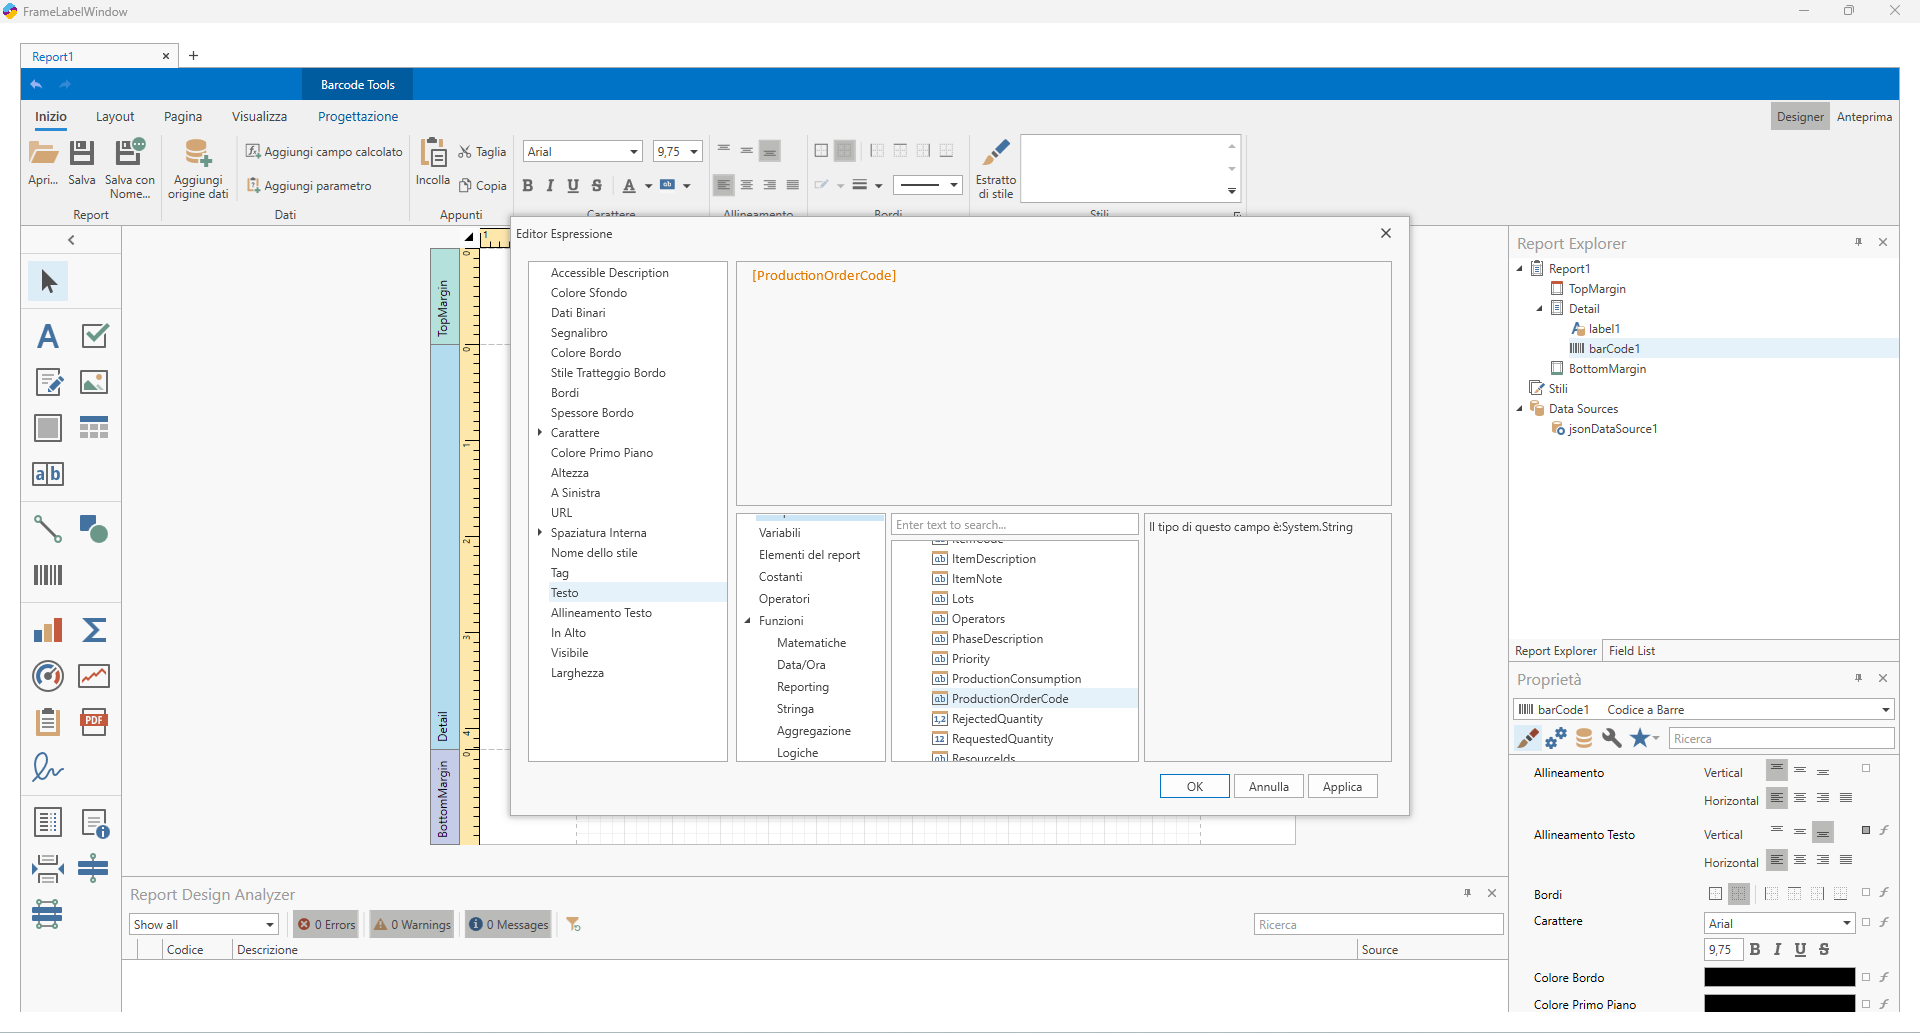Toggle 0 Warnings filter in analyzer
1920x1033 pixels.
point(412,924)
